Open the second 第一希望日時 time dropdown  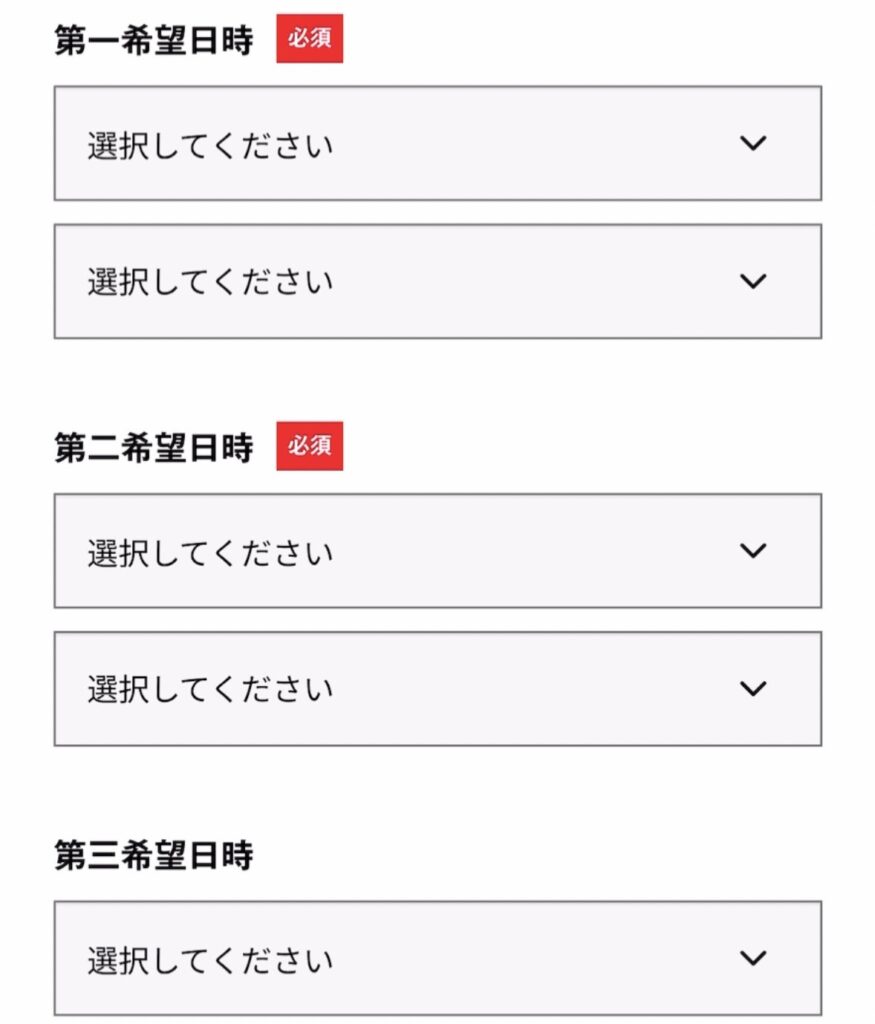tap(437, 281)
